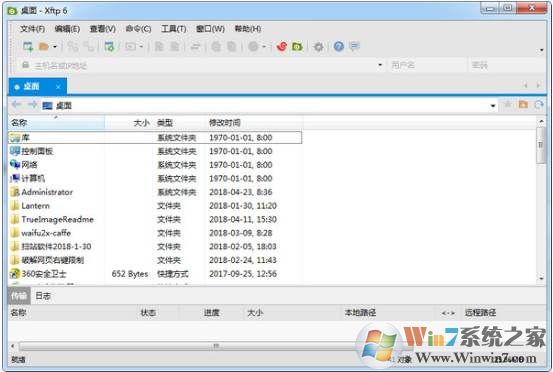Image resolution: width=553 pixels, height=372 pixels.
Task: Expand the path bar dropdown arrow
Action: click(493, 106)
